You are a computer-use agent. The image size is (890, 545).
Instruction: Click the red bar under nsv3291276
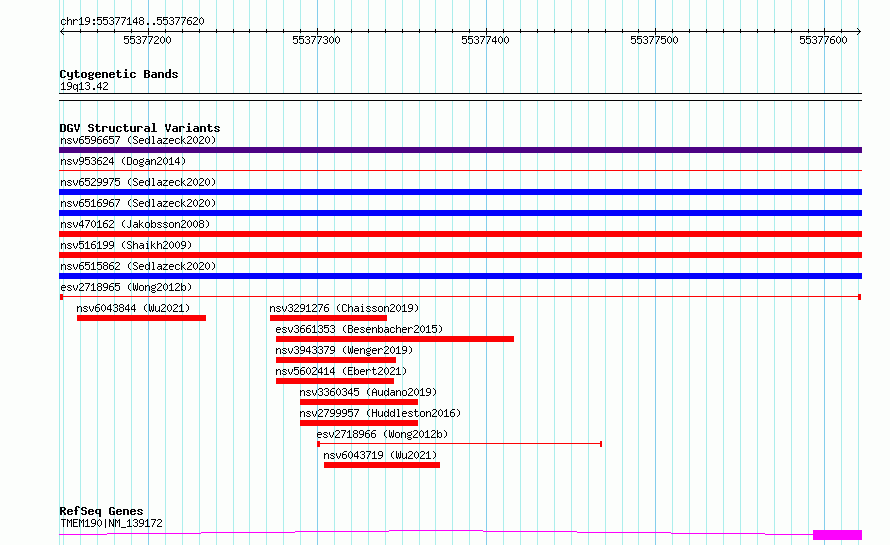coord(328,318)
